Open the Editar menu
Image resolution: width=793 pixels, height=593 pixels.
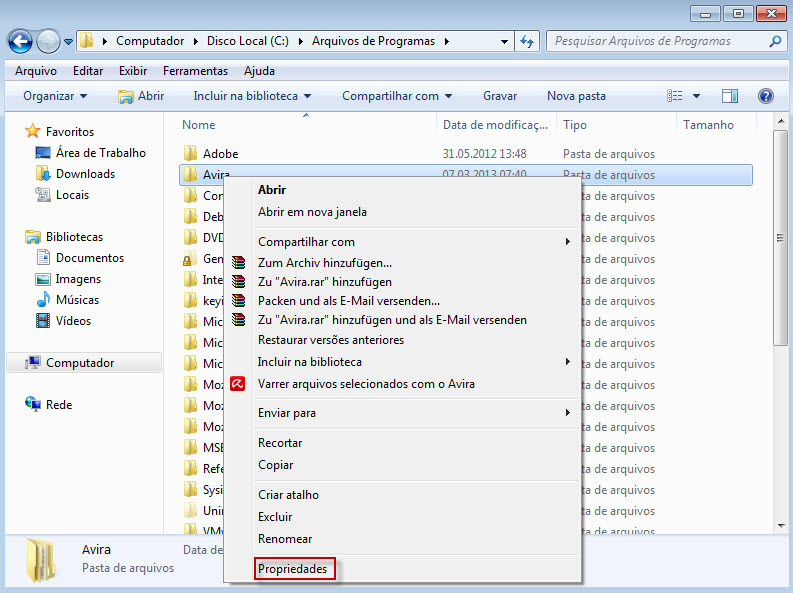click(x=88, y=71)
